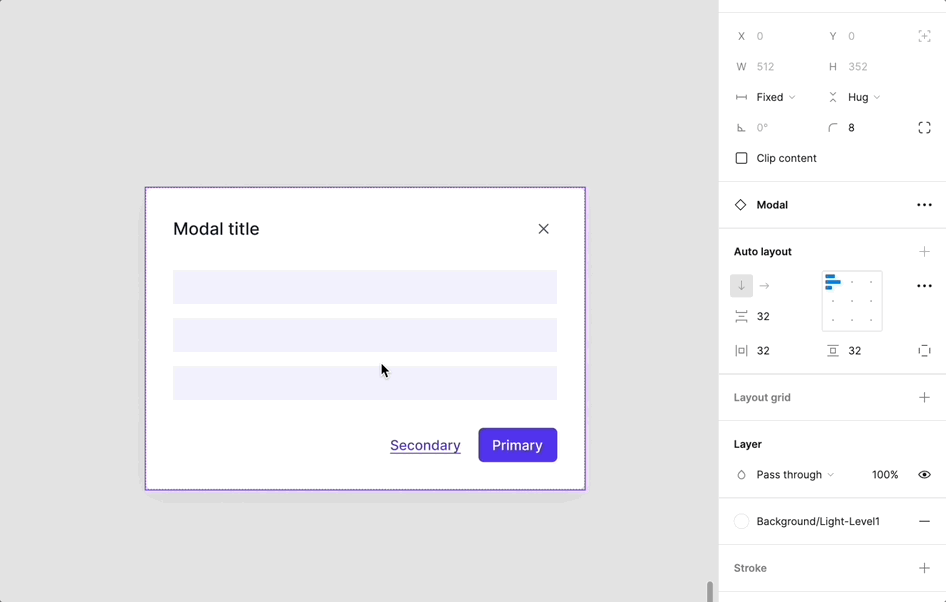Open Modal component more options
Viewport: 946px width, 602px height.
pos(924,204)
